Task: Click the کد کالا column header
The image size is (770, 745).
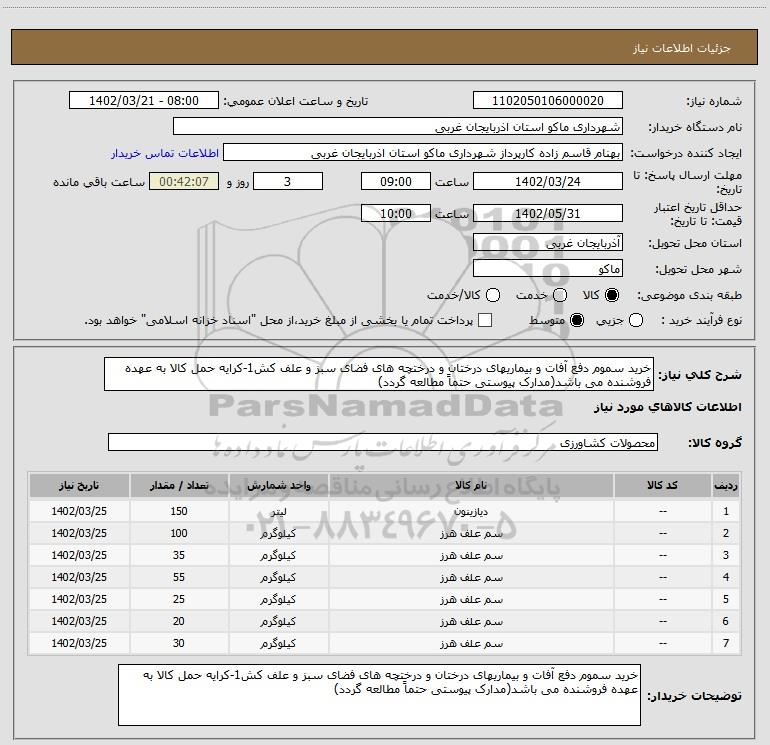Action: tap(662, 486)
